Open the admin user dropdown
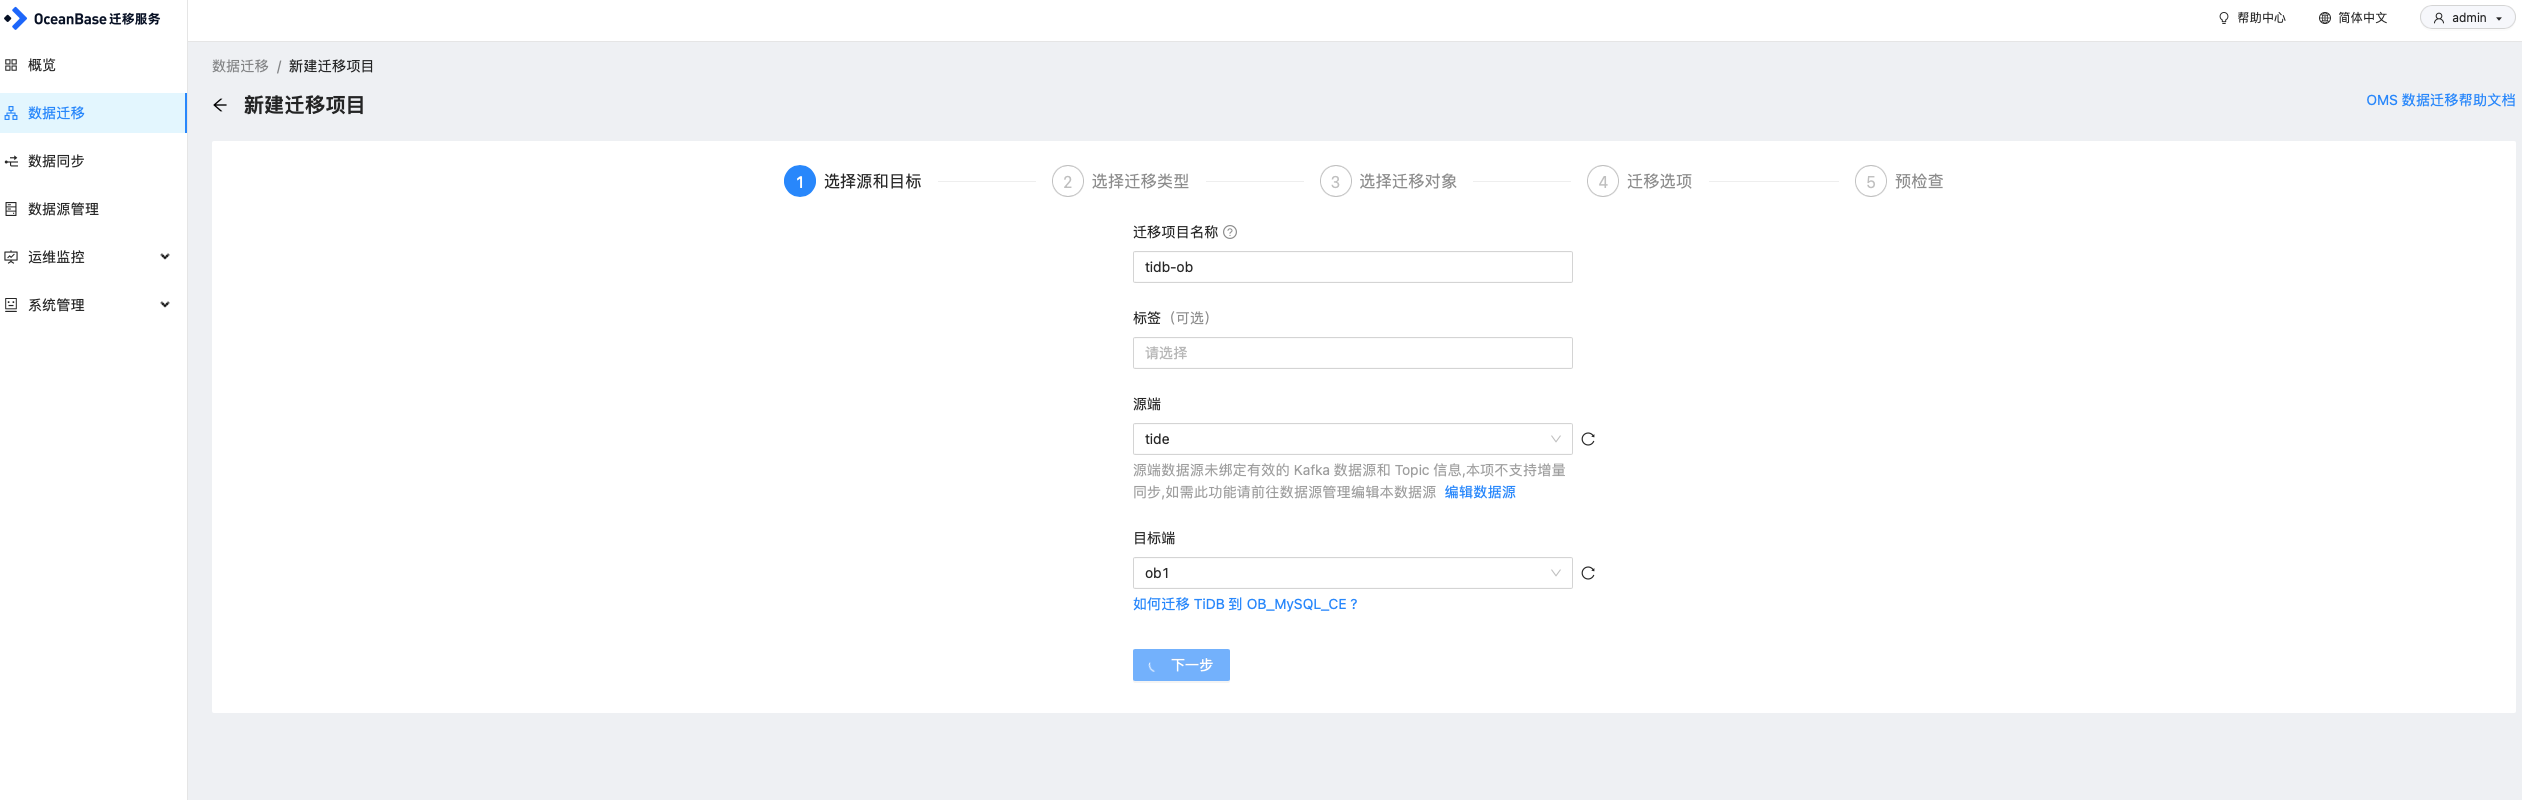This screenshot has height=800, width=2522. [2467, 18]
